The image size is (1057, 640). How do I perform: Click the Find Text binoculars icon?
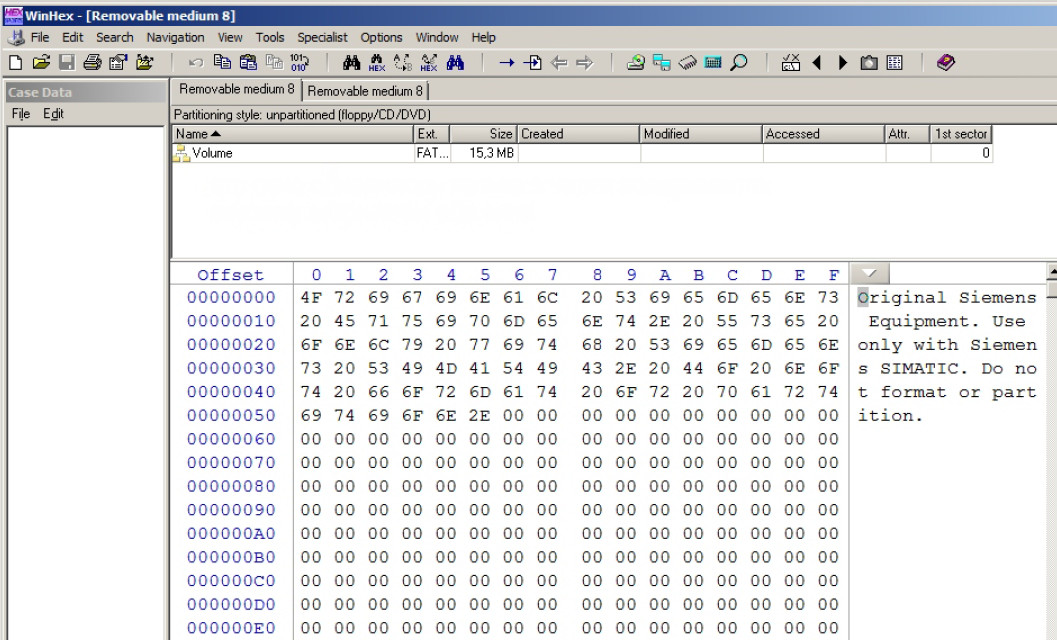pos(351,63)
